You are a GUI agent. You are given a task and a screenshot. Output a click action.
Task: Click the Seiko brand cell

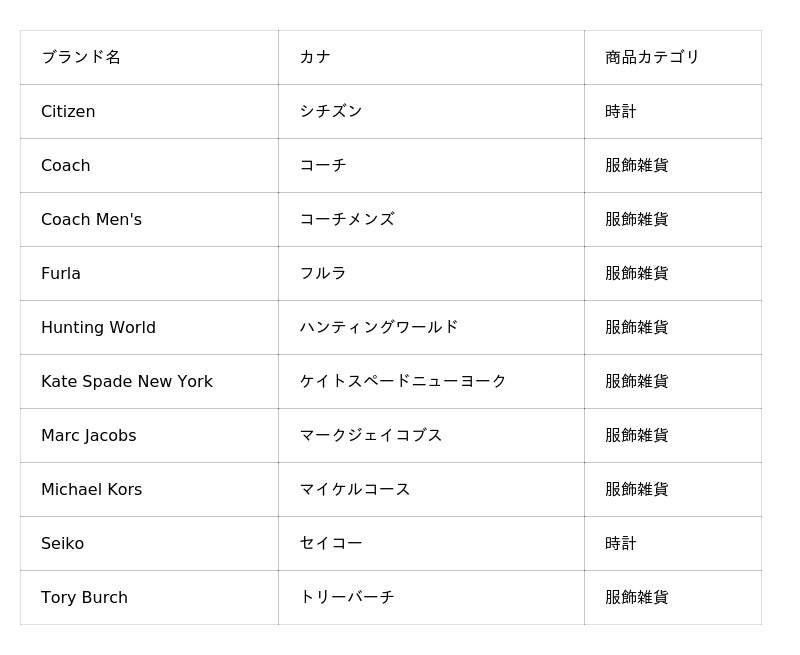coord(62,543)
